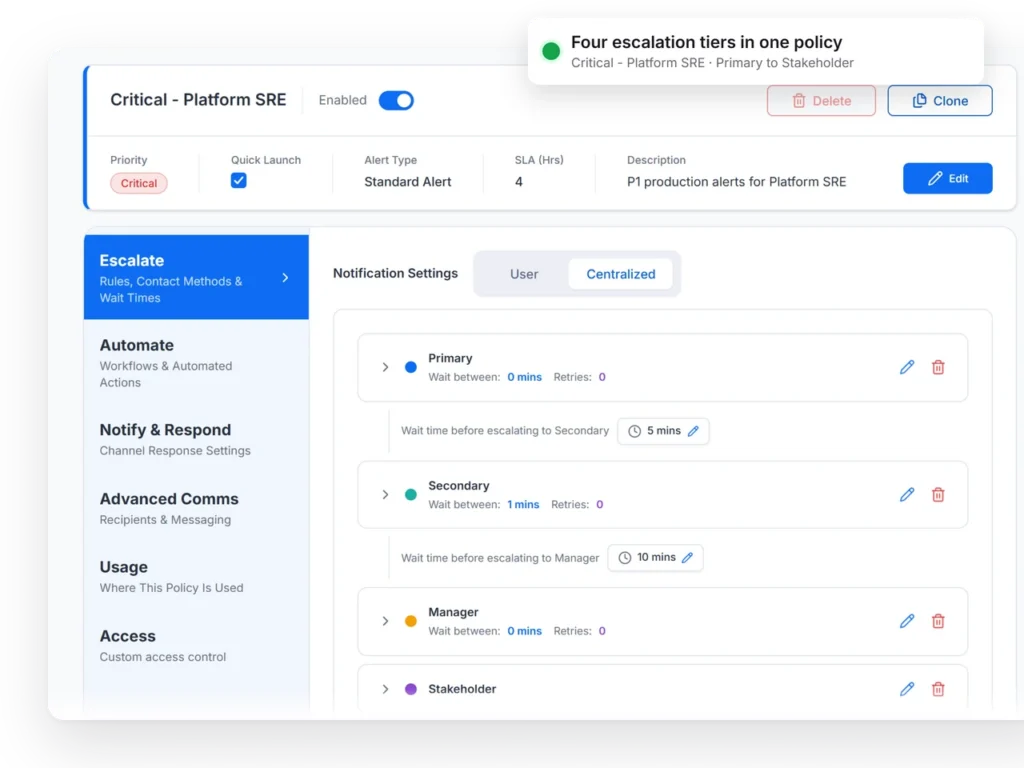Click Wait time before escalating to Secondary text
Image resolution: width=1024 pixels, height=768 pixels.
[505, 431]
